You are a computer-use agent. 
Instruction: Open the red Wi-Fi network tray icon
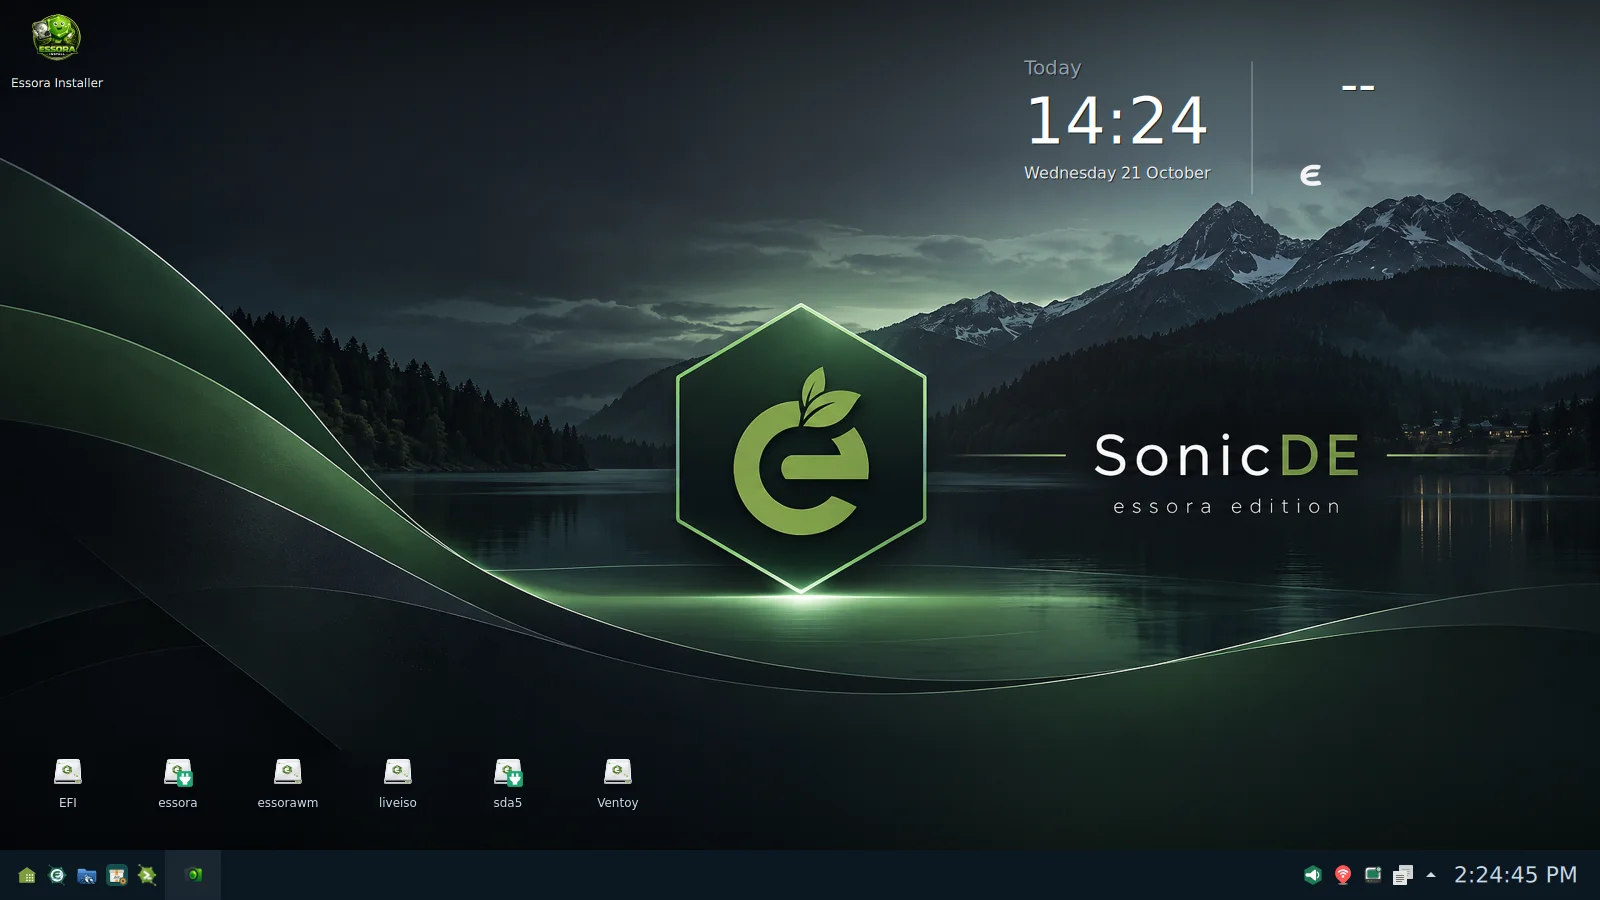(1343, 875)
